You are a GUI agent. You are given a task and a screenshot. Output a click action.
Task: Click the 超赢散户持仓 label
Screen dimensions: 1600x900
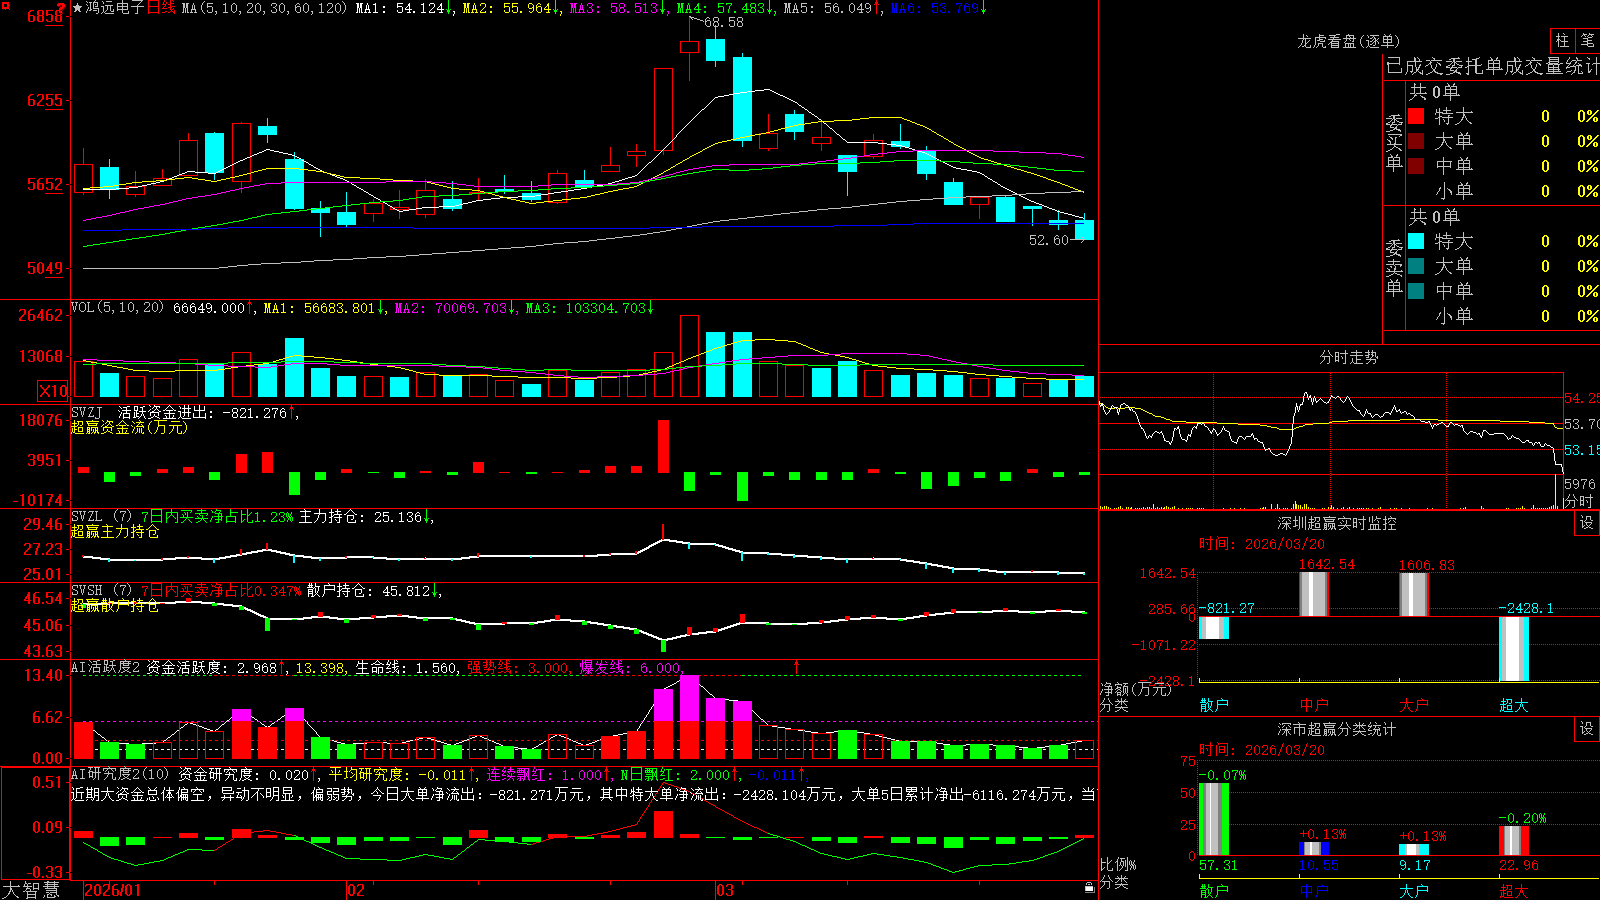[115, 606]
